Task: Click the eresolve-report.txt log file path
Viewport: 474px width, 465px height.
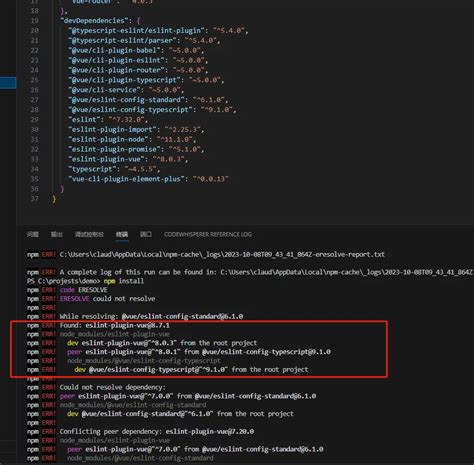Action: 222,254
